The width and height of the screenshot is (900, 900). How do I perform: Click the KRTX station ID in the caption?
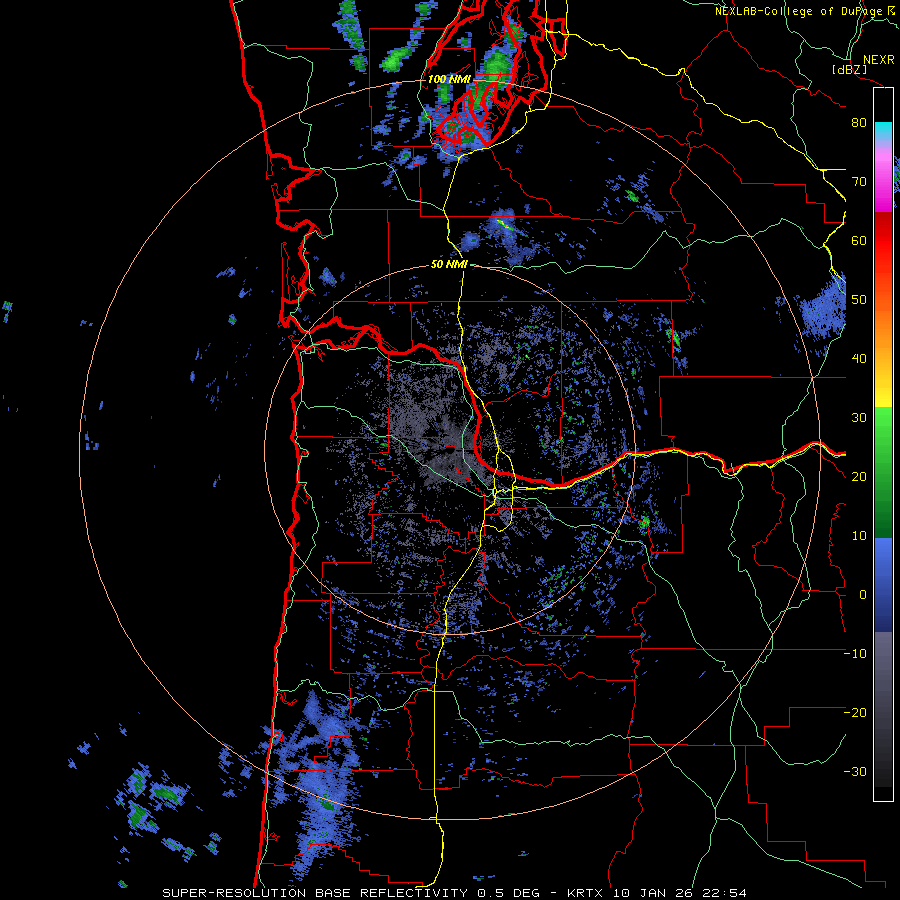(587, 893)
